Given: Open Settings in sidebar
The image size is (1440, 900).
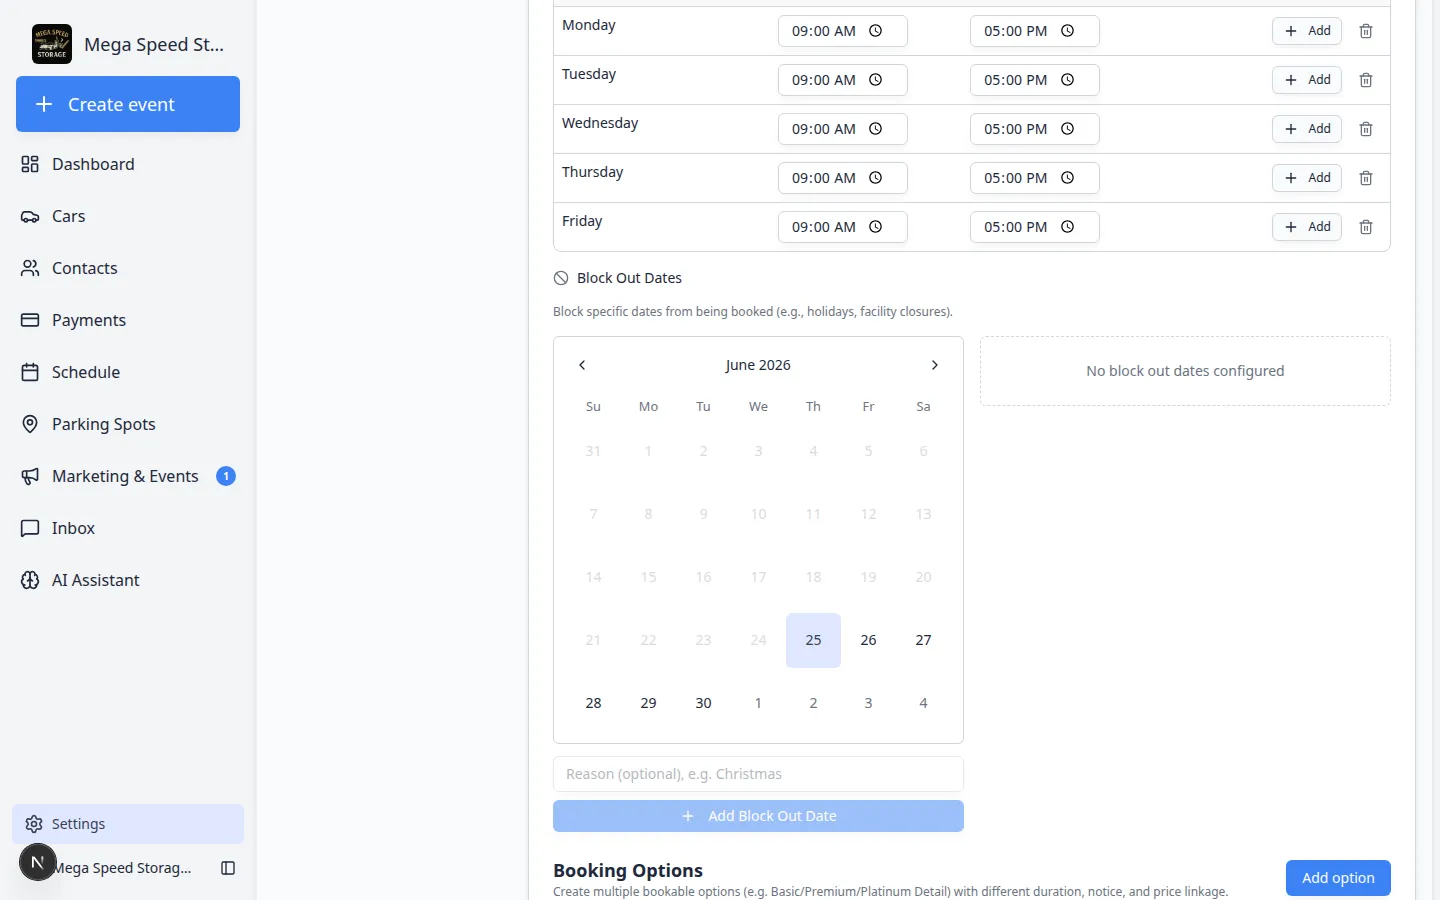Looking at the screenshot, I should coord(128,824).
